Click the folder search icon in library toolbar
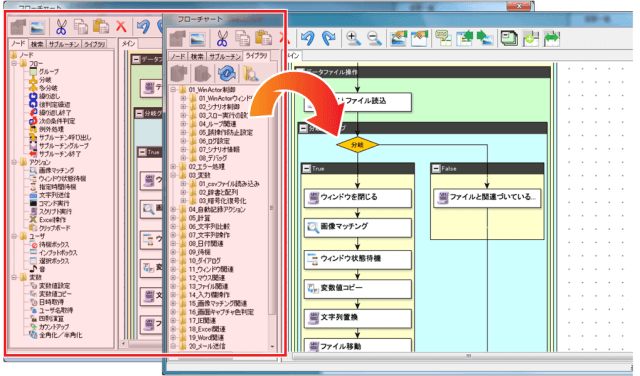 pos(251,74)
